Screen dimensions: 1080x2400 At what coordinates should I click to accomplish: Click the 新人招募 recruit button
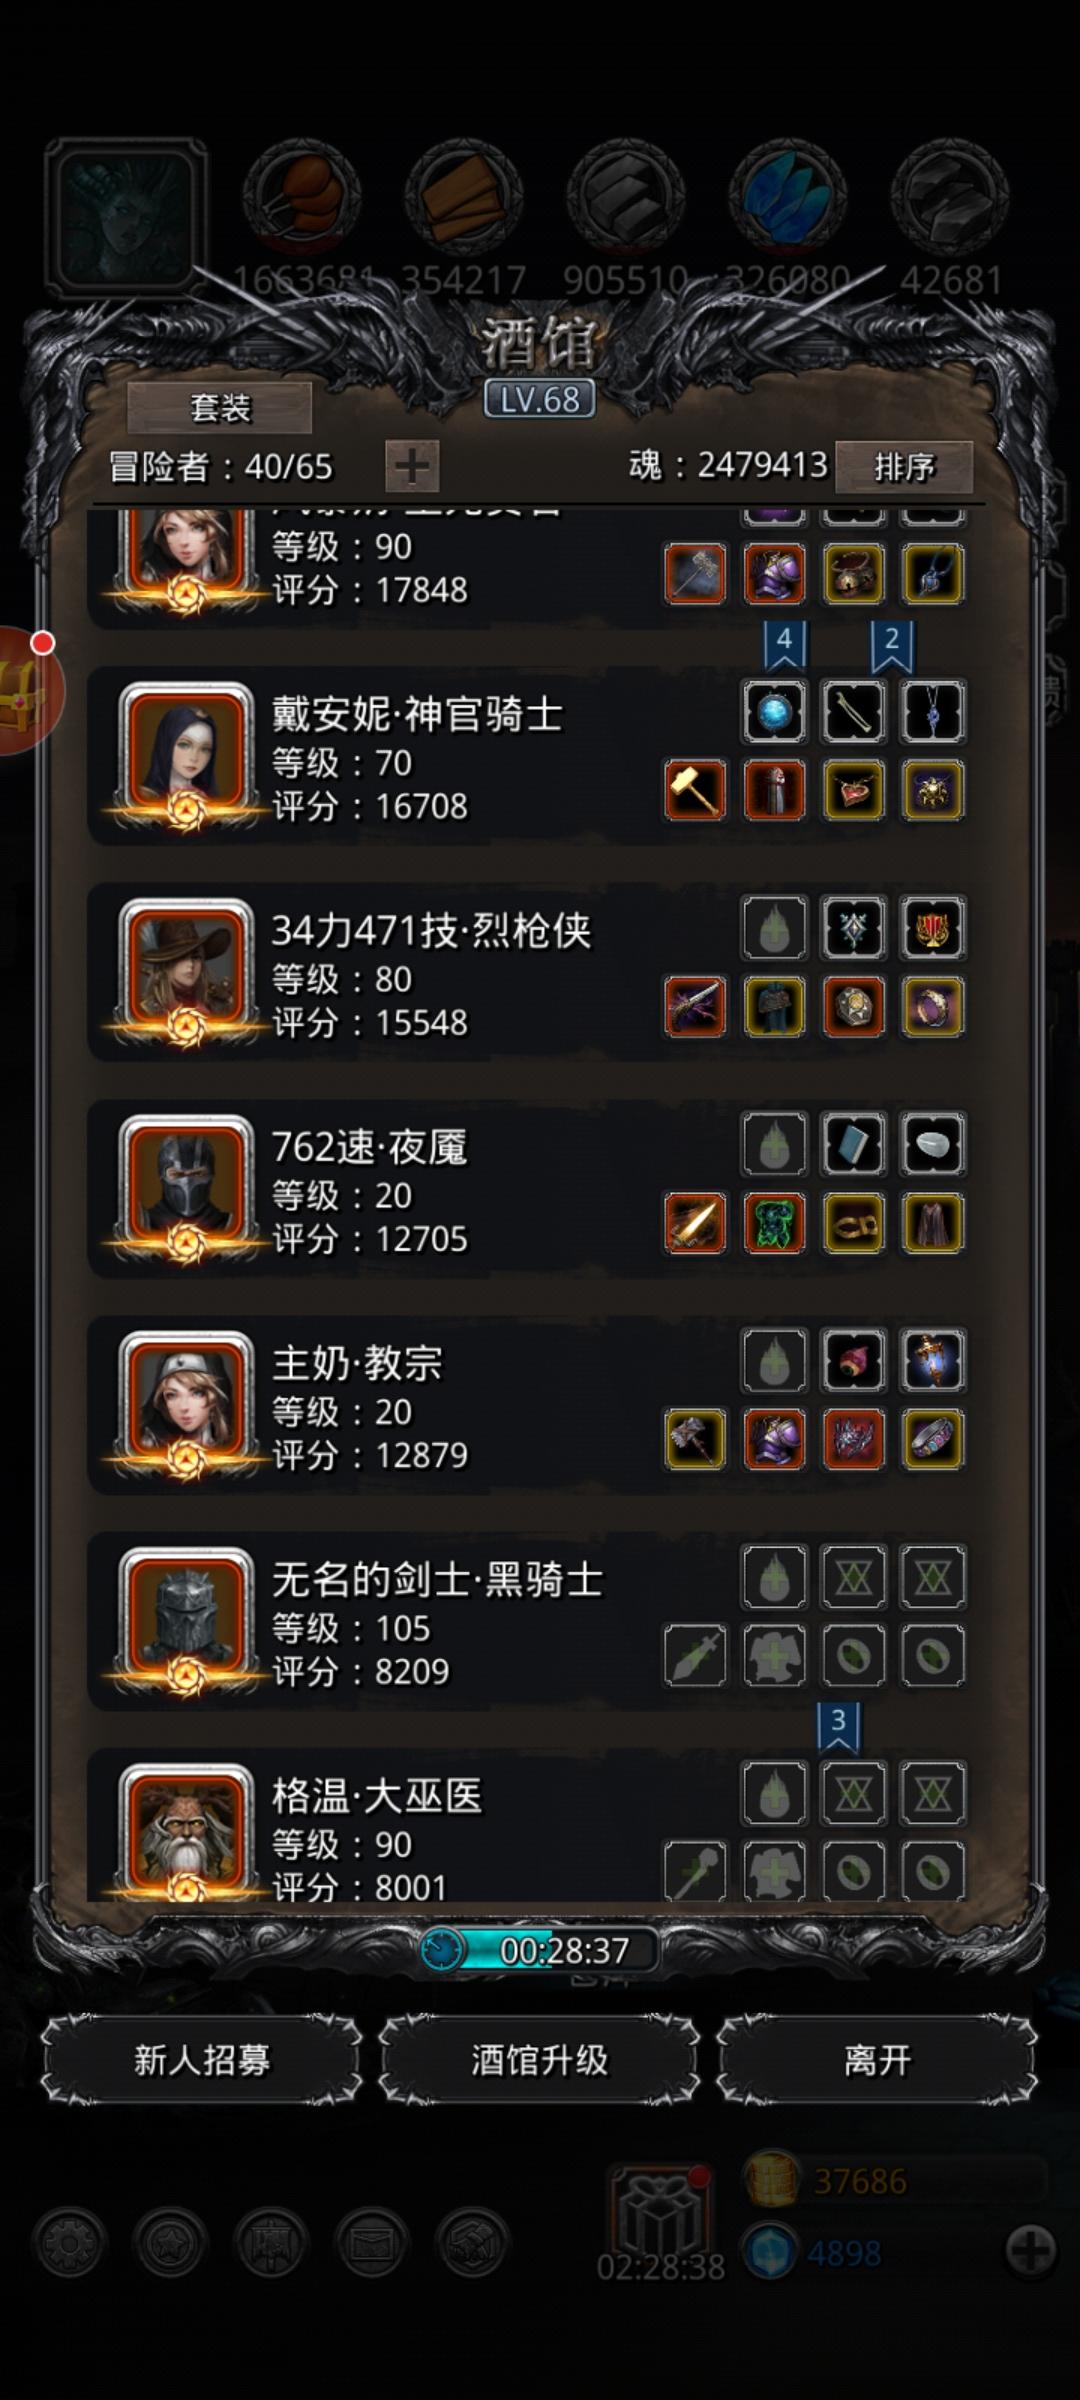tap(202, 2060)
